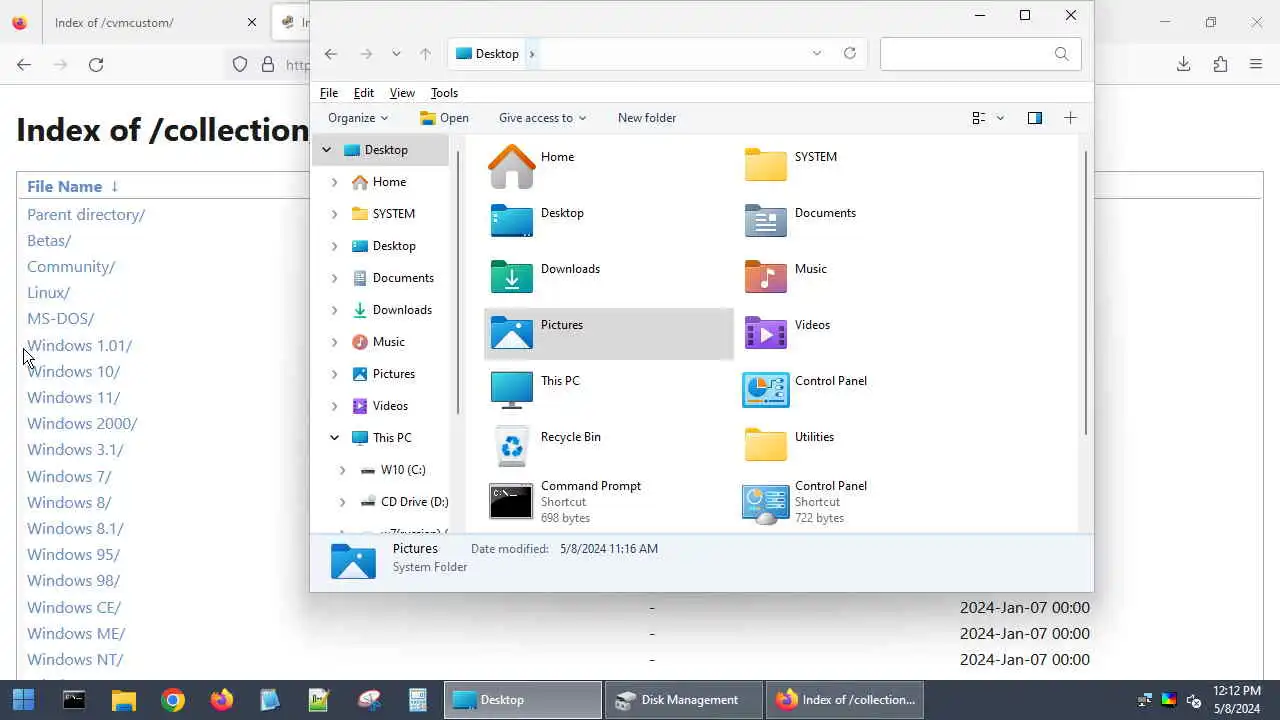Follow the Parent directory/ link

(86, 215)
